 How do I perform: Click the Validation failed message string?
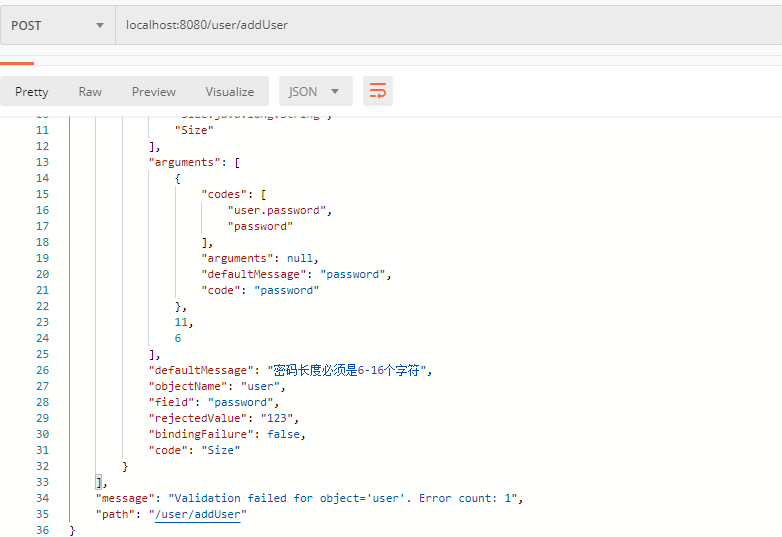tap(342, 498)
